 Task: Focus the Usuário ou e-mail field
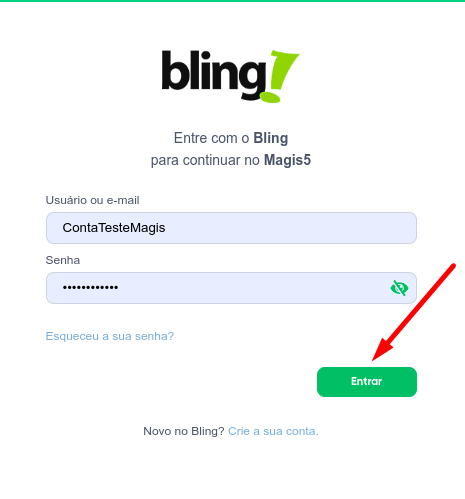point(231,228)
